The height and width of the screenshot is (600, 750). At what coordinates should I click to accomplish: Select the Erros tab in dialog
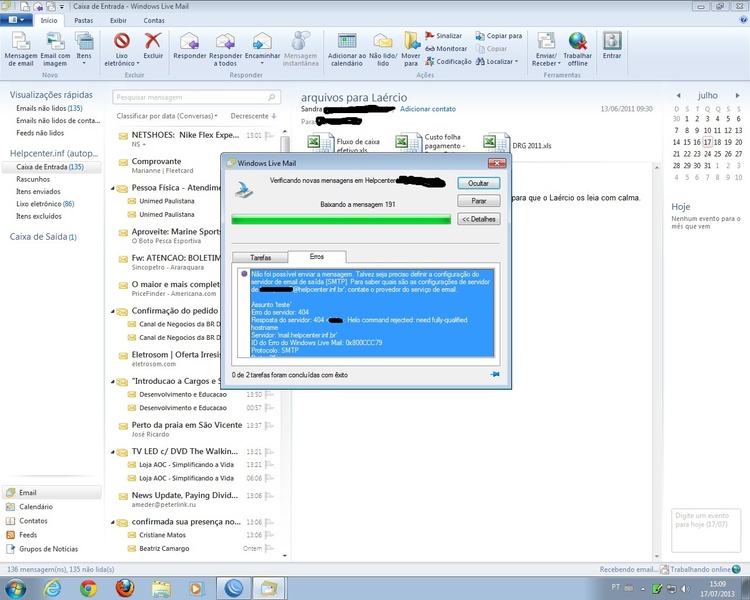tap(317, 256)
